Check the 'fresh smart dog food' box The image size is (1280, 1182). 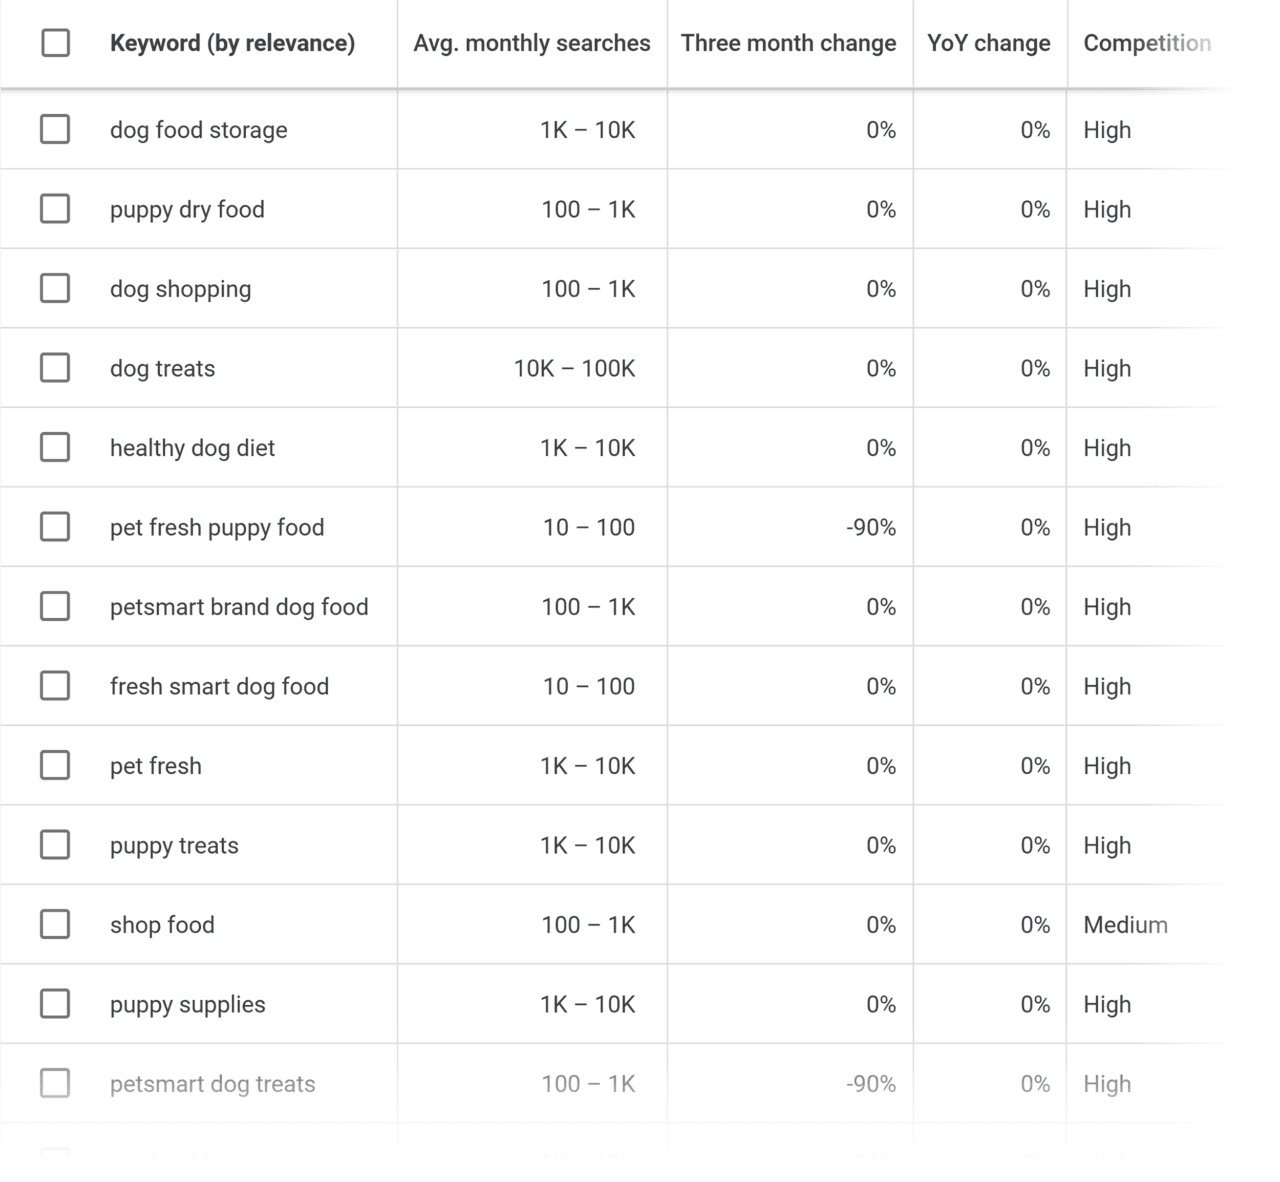tap(55, 686)
